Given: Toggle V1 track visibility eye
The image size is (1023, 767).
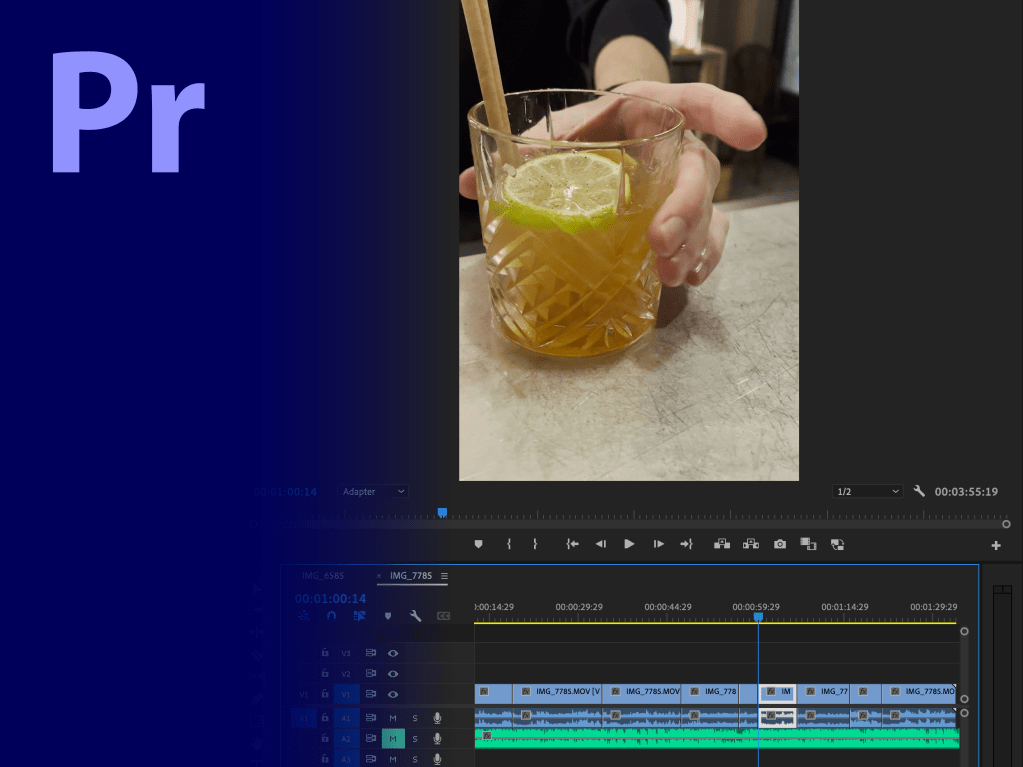Looking at the screenshot, I should [x=393, y=694].
